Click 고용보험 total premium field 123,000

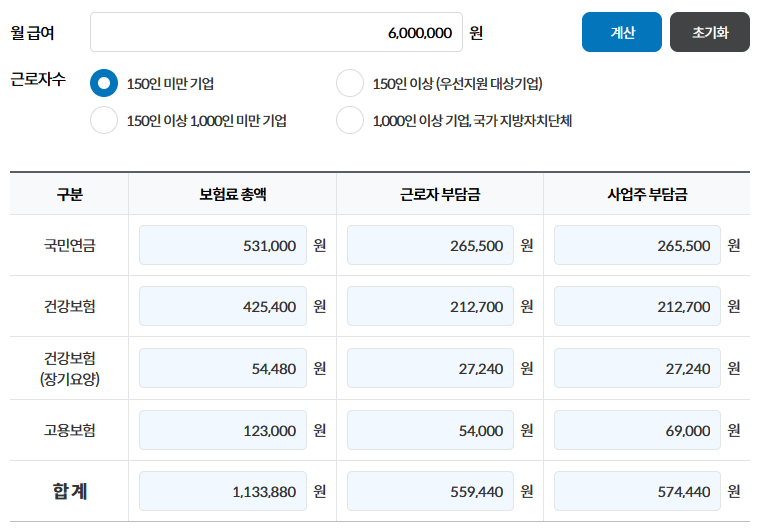223,430
